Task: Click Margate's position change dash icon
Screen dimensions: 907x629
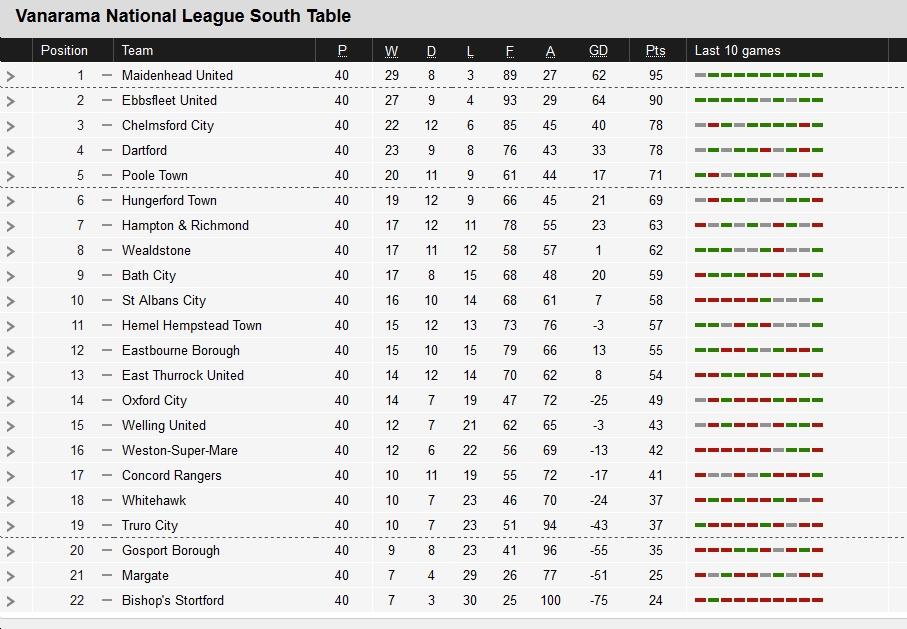Action: click(106, 575)
